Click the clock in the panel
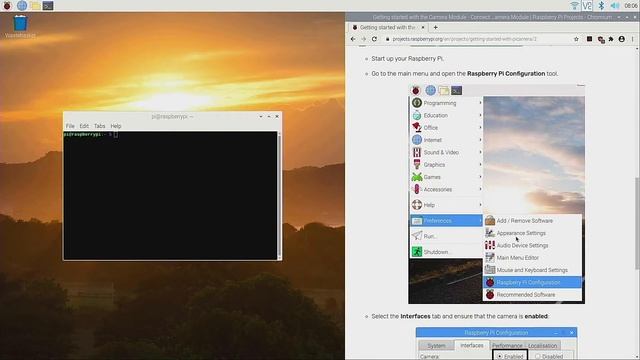The width and height of the screenshot is (640, 360). 631,6
